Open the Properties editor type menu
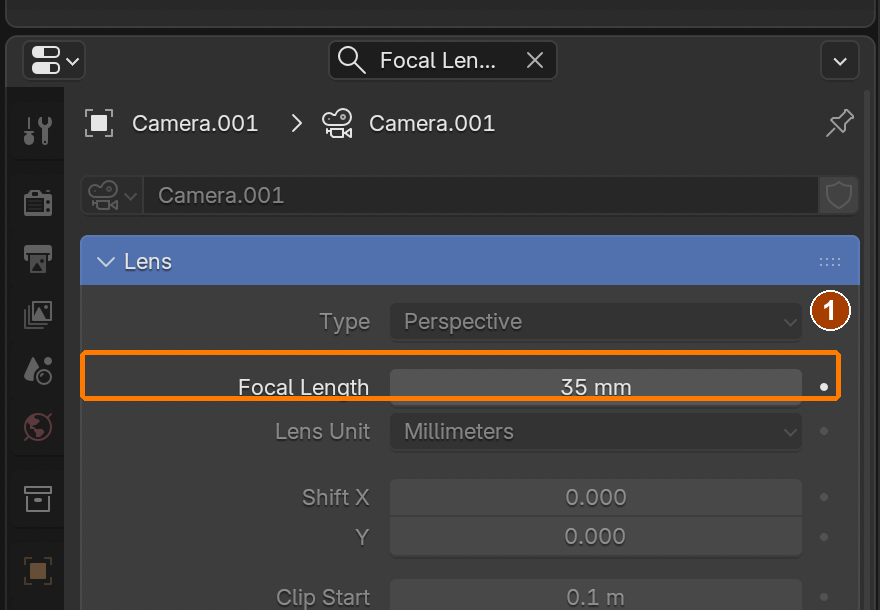The image size is (880, 610). (x=54, y=60)
